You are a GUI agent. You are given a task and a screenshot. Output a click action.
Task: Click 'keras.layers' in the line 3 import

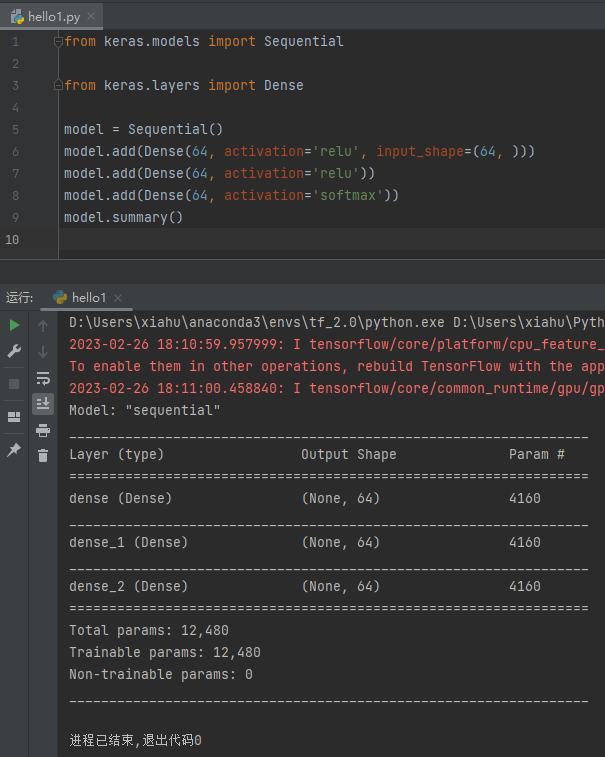152,85
